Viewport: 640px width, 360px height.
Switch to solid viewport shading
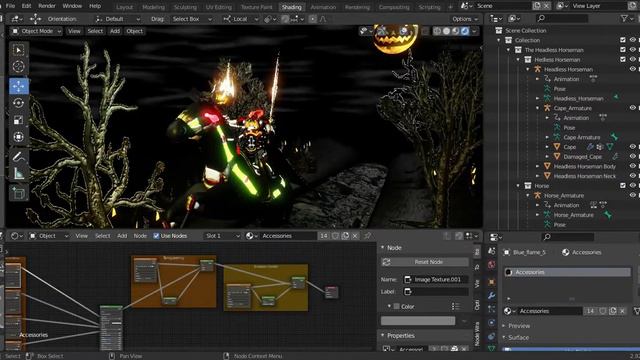tap(446, 31)
